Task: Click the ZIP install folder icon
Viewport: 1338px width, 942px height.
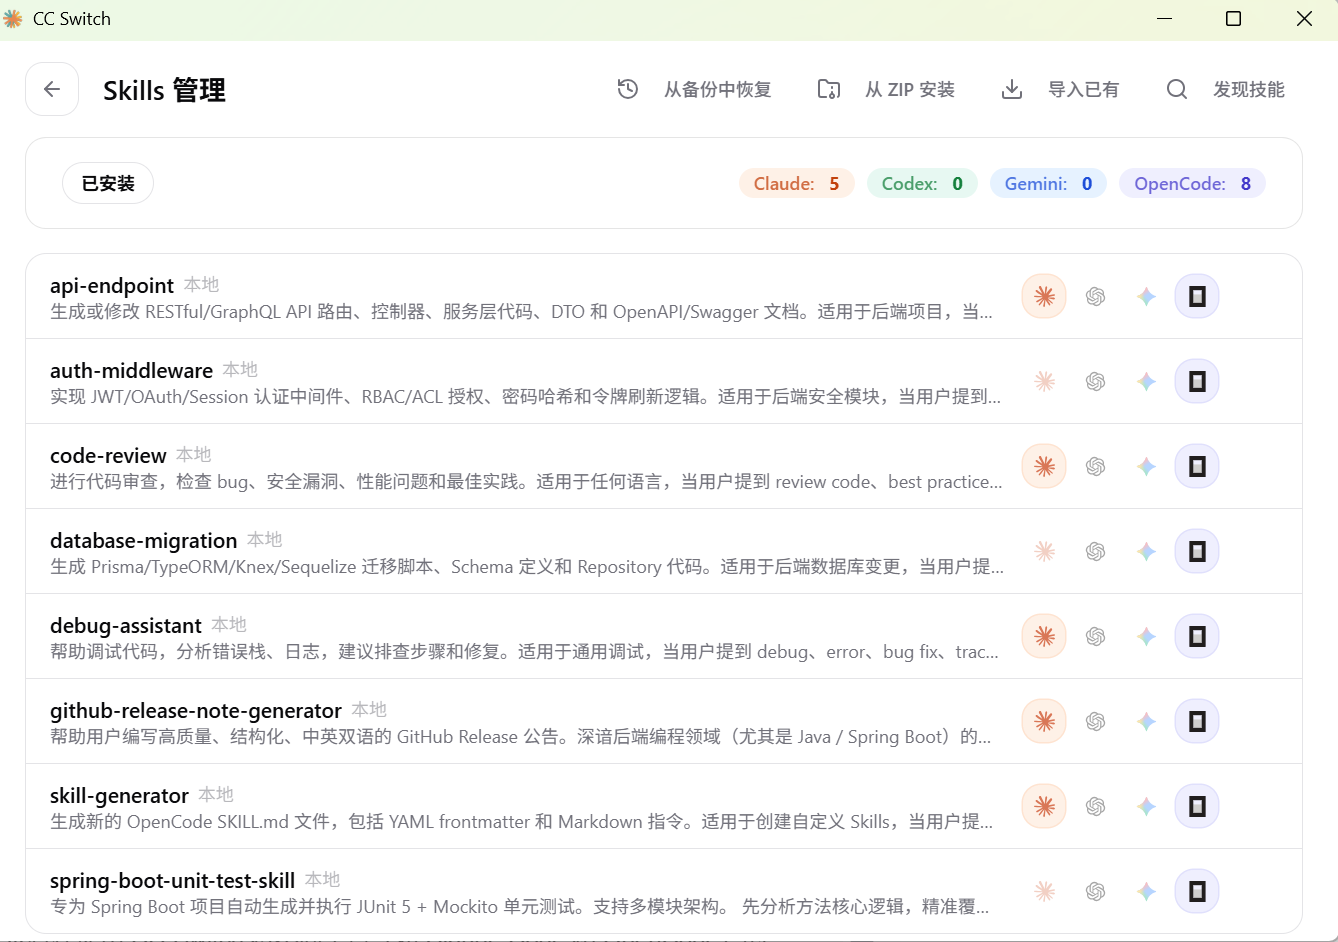Action: tap(829, 89)
